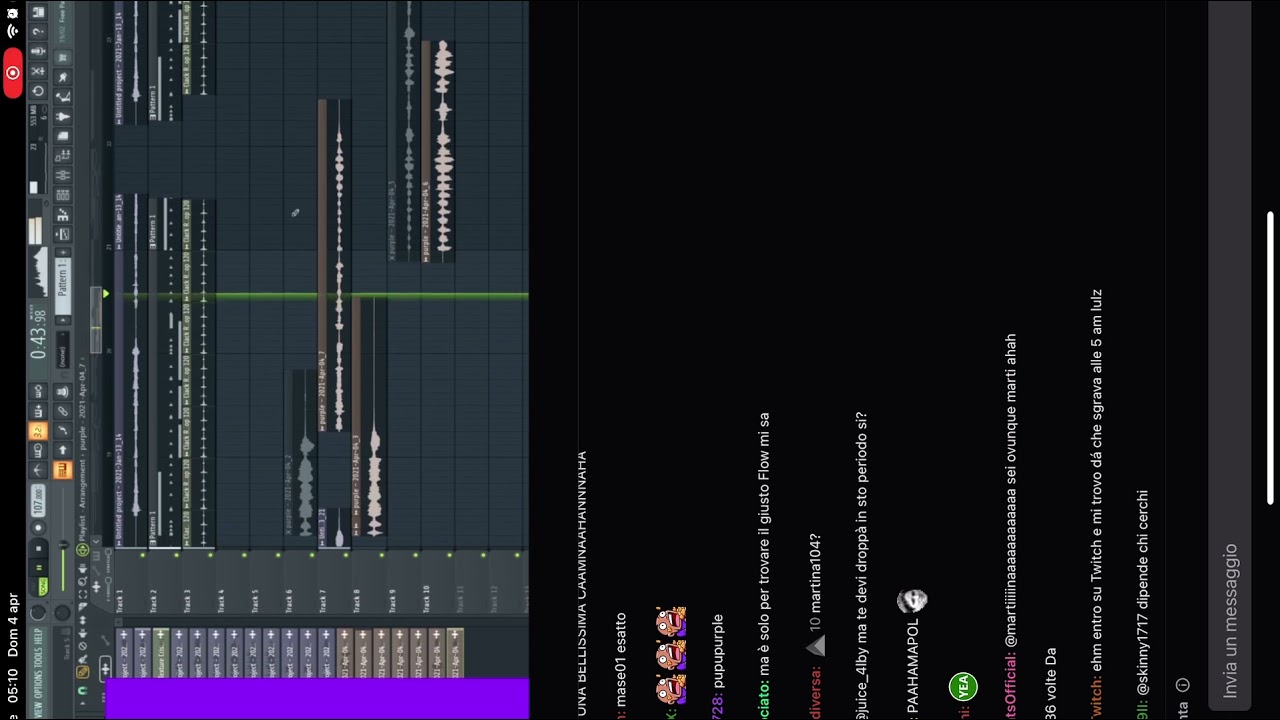Tap the grey cheer bits icon in chat
This screenshot has width=1280, height=720.
(816, 647)
